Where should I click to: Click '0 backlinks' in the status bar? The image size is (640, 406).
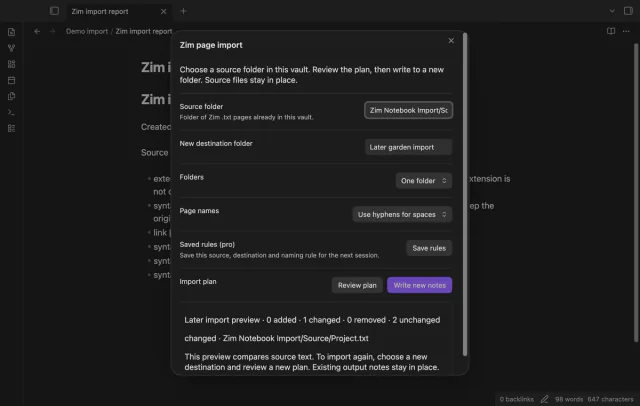[516, 399]
